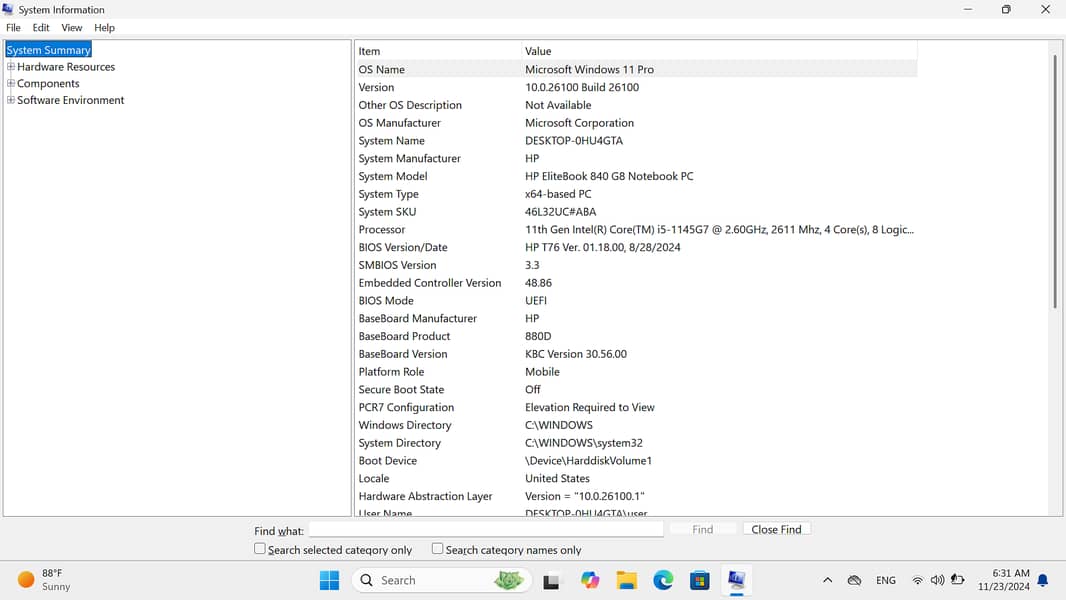Open the View menu

point(72,28)
